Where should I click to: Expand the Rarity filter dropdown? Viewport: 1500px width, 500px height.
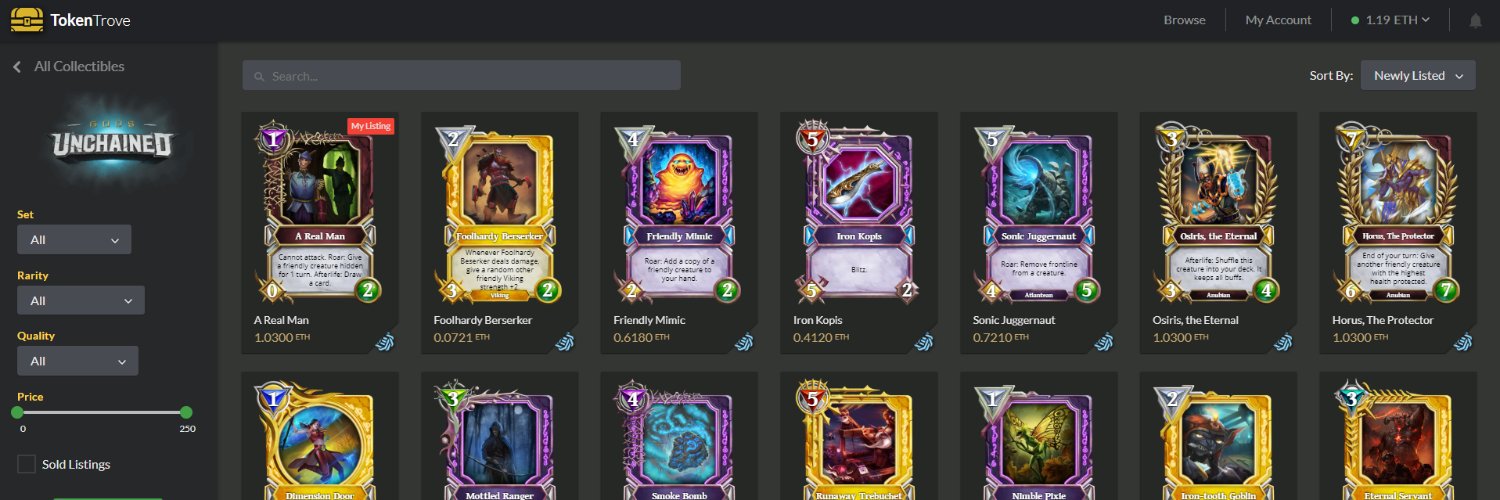coord(81,300)
